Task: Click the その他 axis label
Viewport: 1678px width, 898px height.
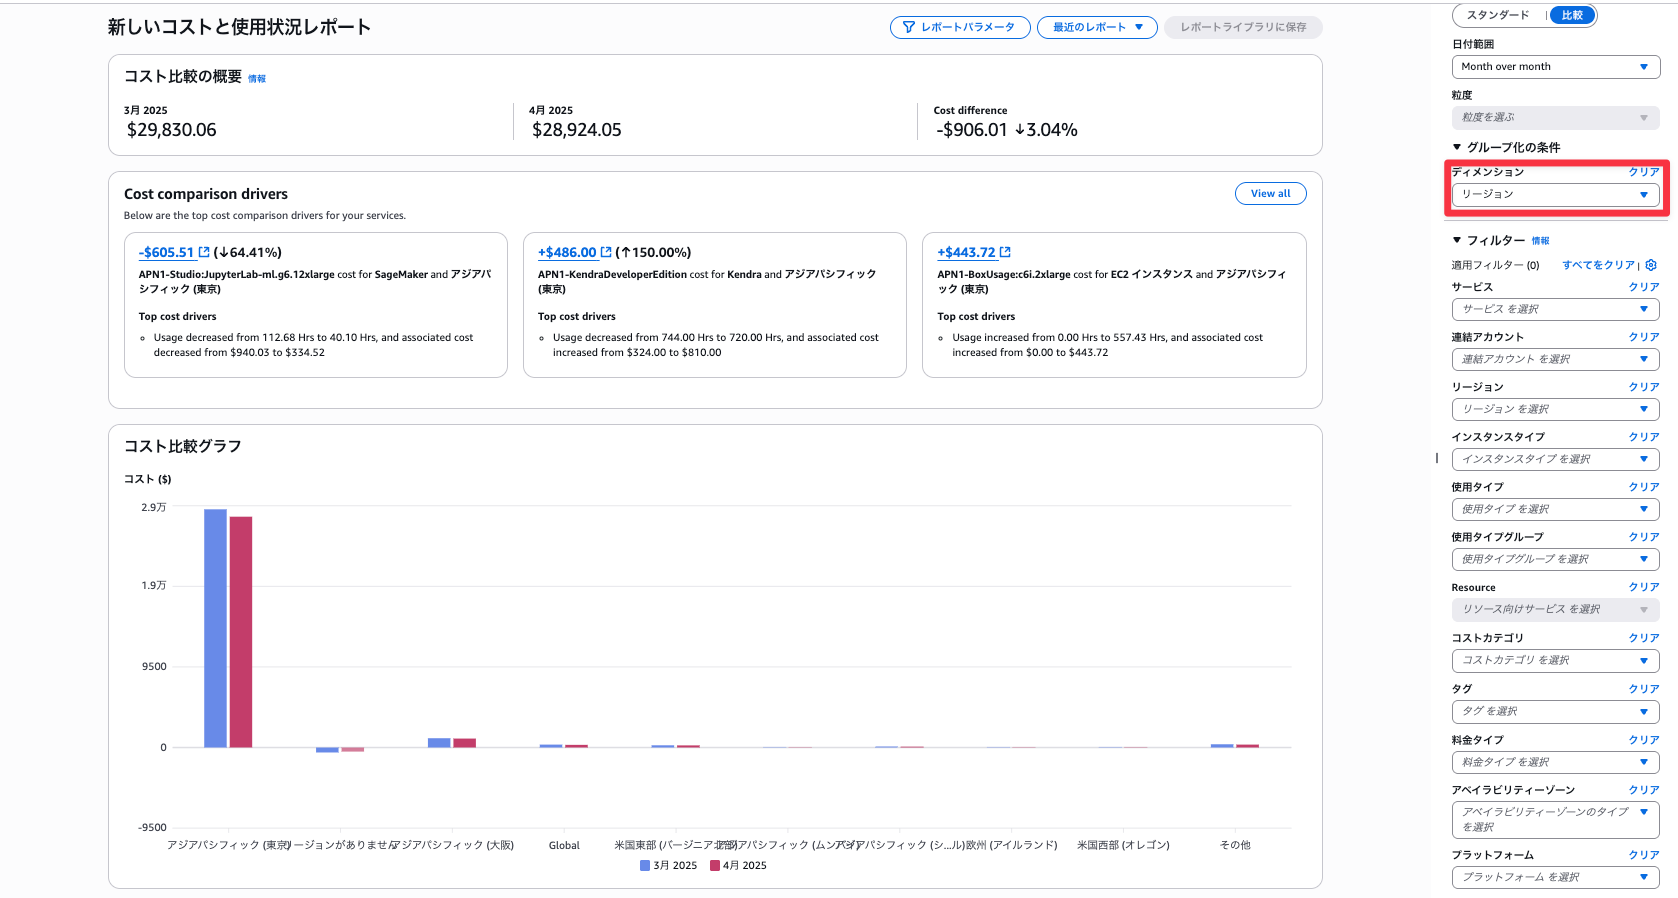Action: click(1235, 845)
